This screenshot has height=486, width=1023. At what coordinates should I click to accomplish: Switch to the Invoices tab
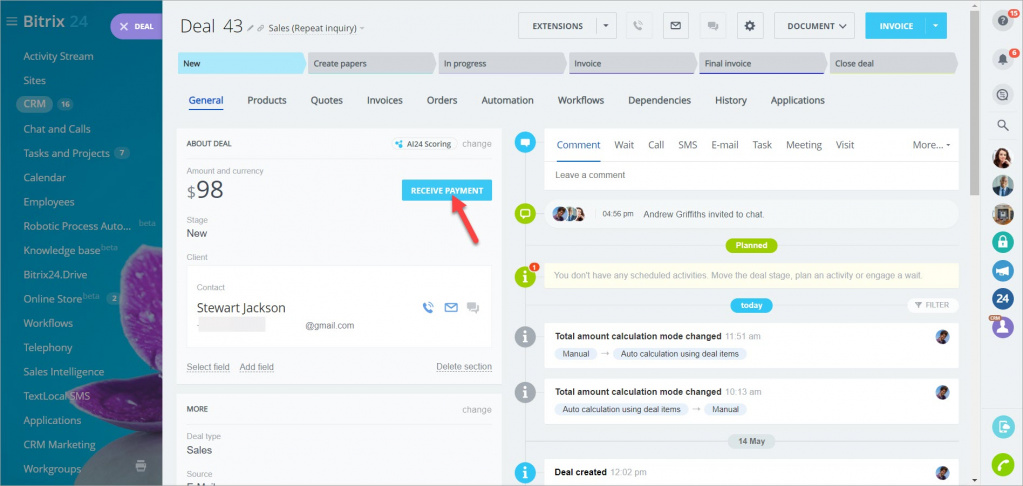click(385, 100)
